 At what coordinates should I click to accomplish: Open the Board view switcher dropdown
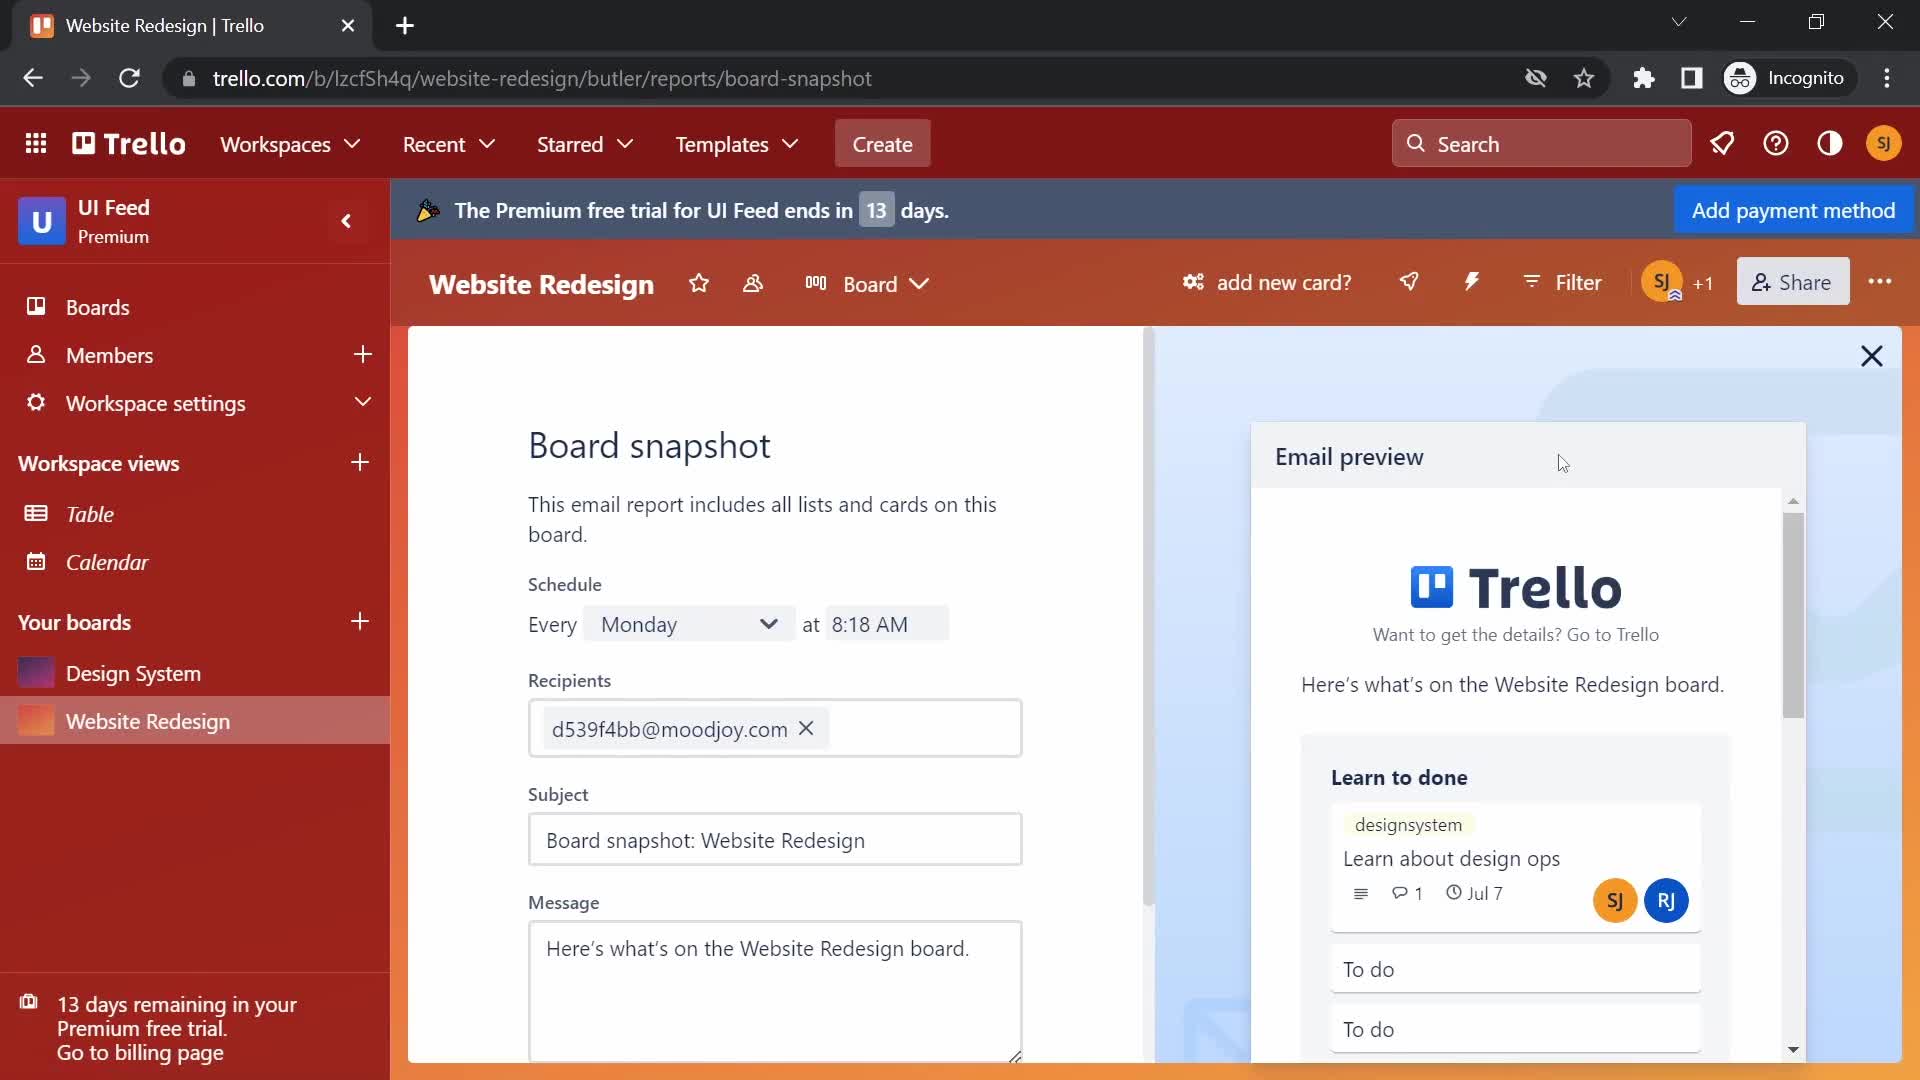point(867,284)
